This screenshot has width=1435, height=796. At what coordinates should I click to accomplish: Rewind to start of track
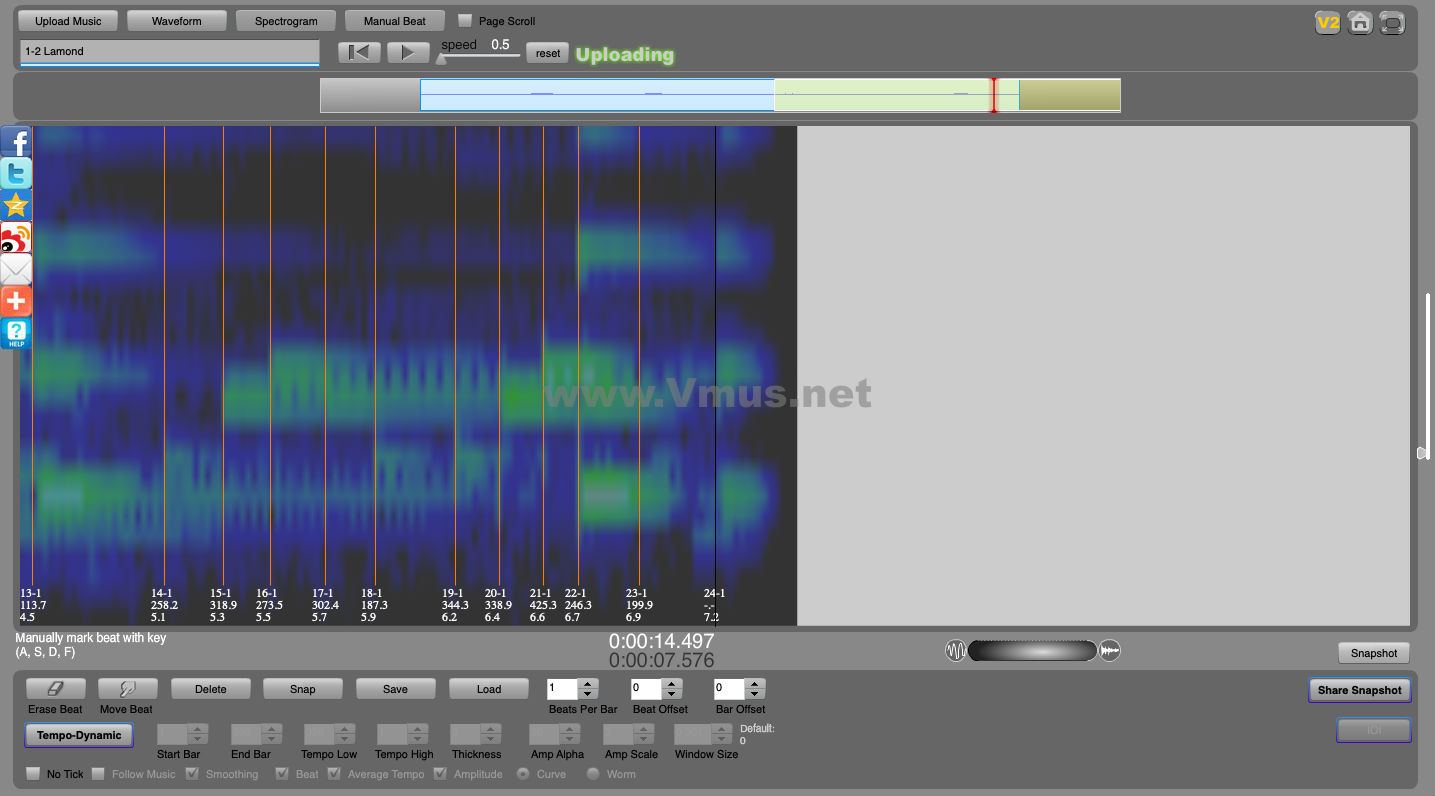pyautogui.click(x=359, y=53)
